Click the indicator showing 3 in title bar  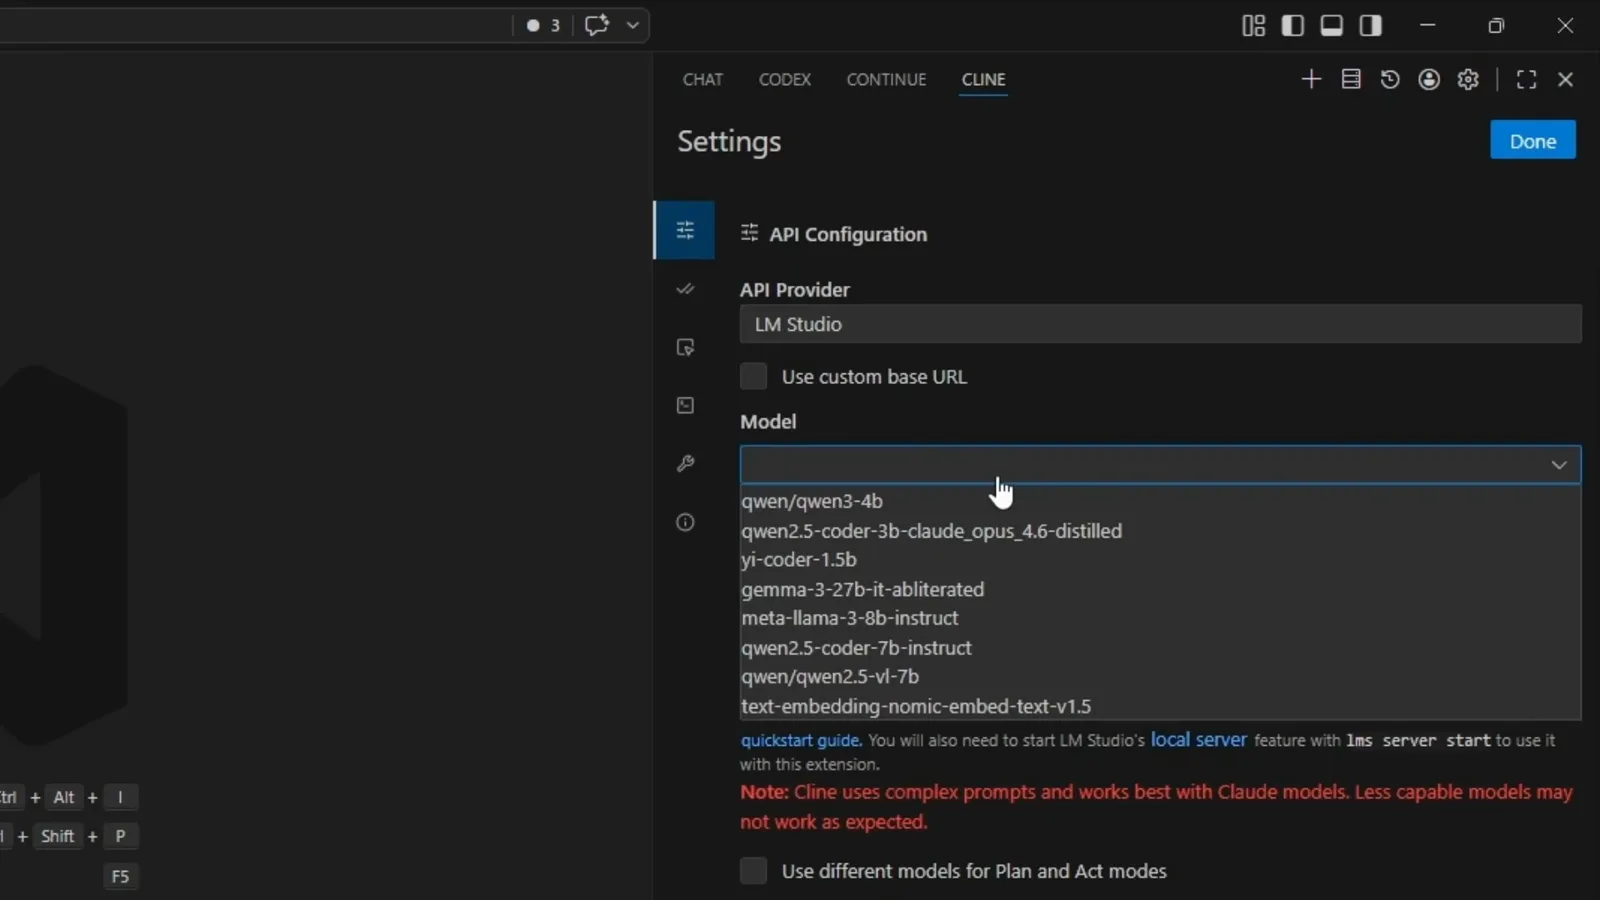click(544, 25)
